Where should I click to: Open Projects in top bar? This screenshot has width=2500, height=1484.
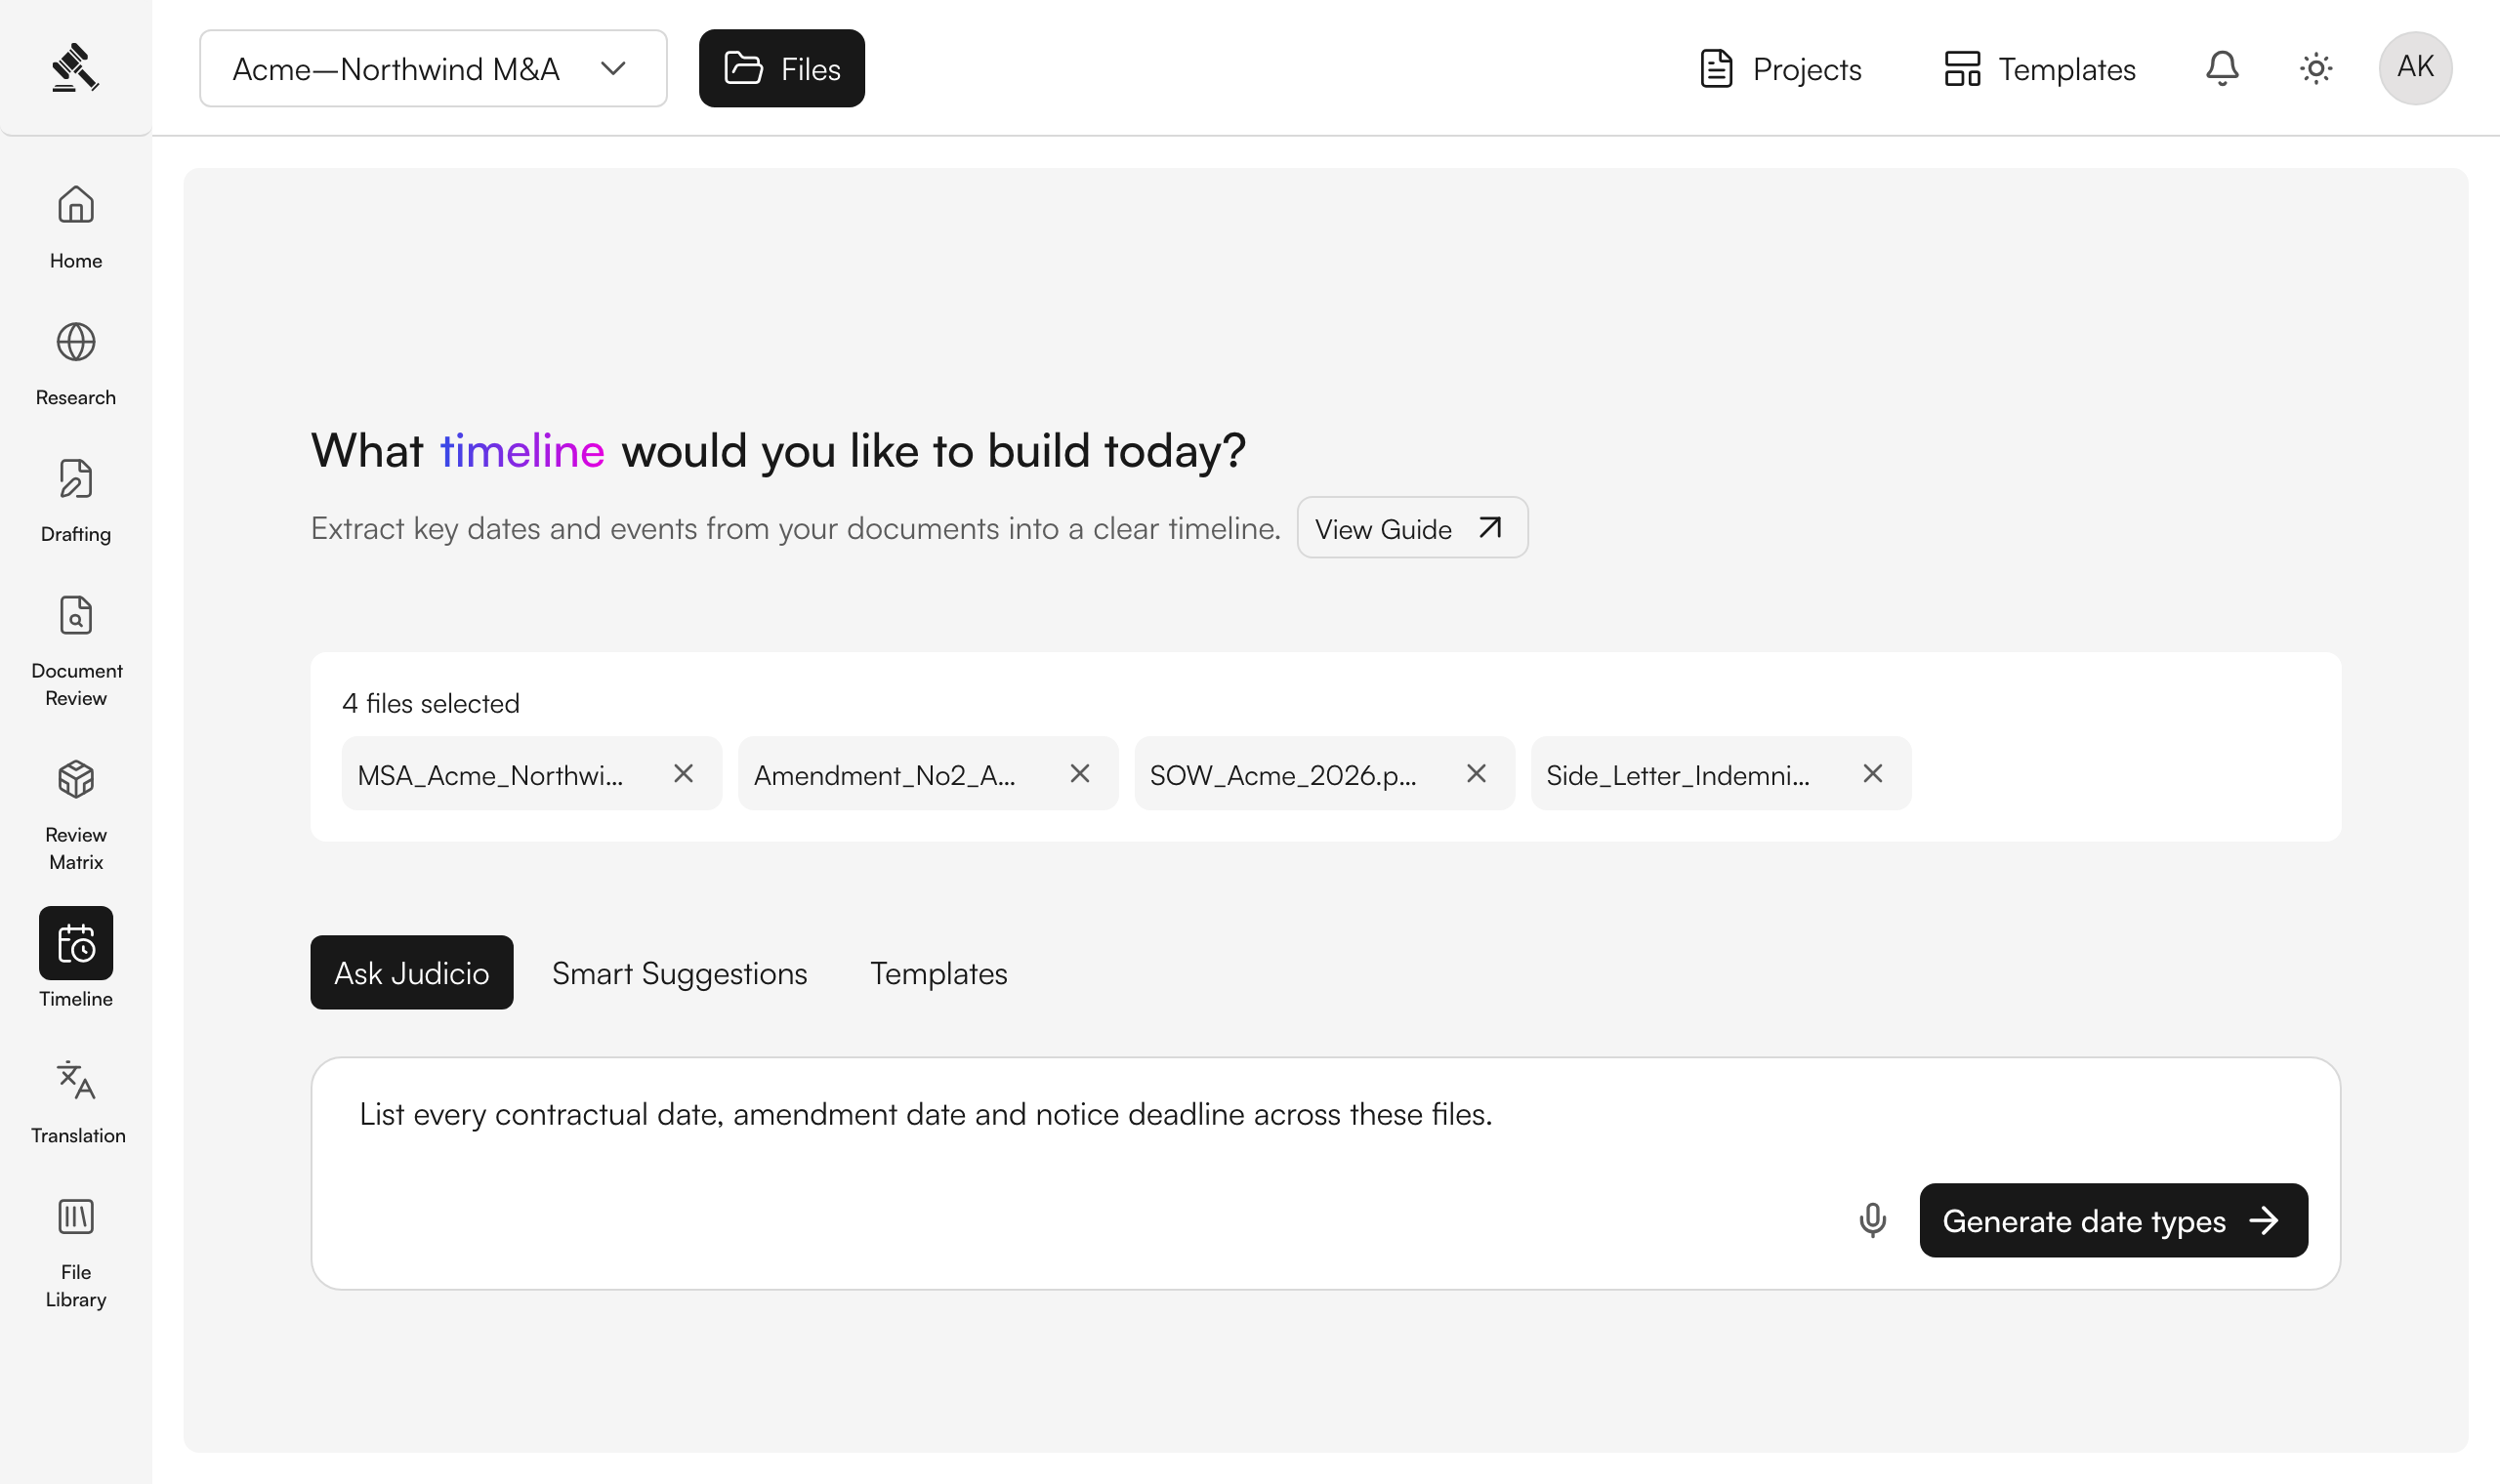coord(1781,68)
